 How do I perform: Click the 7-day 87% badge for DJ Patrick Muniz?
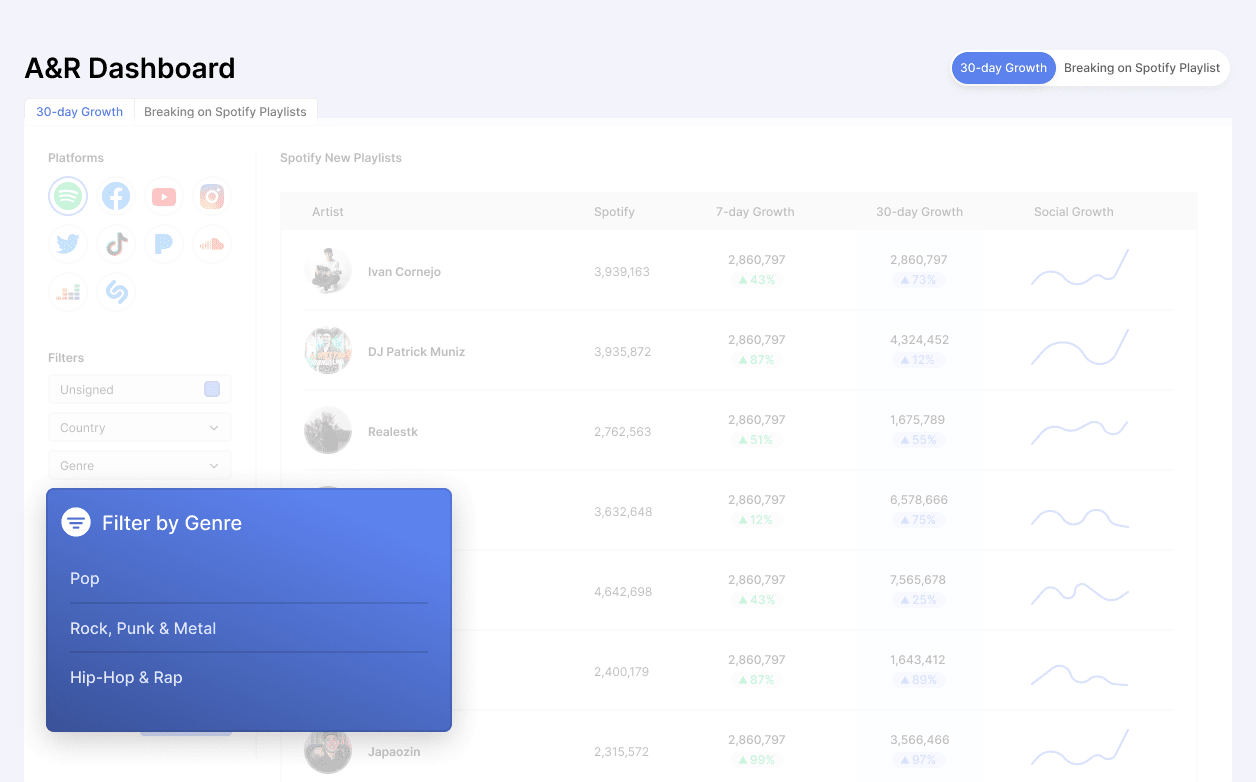(757, 360)
